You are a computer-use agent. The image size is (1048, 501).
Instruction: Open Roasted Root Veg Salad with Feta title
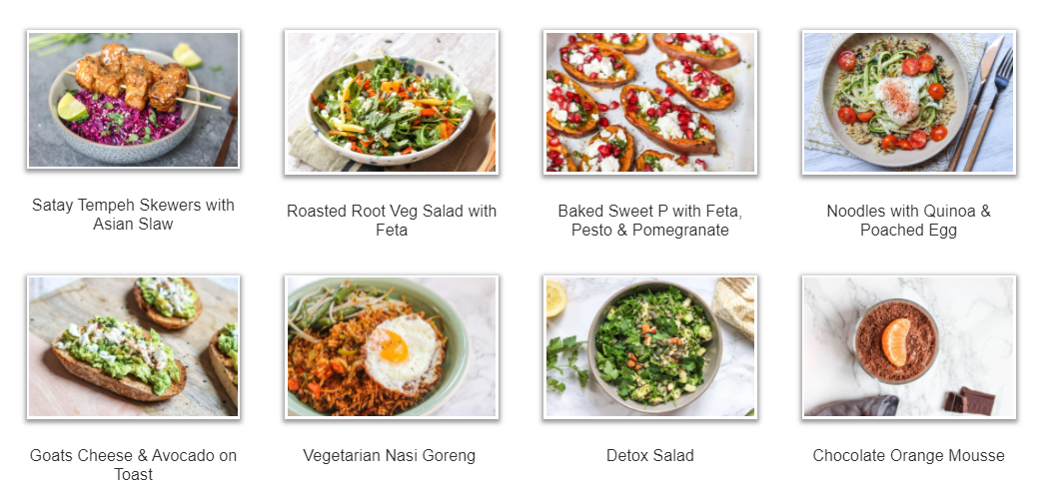pos(391,220)
